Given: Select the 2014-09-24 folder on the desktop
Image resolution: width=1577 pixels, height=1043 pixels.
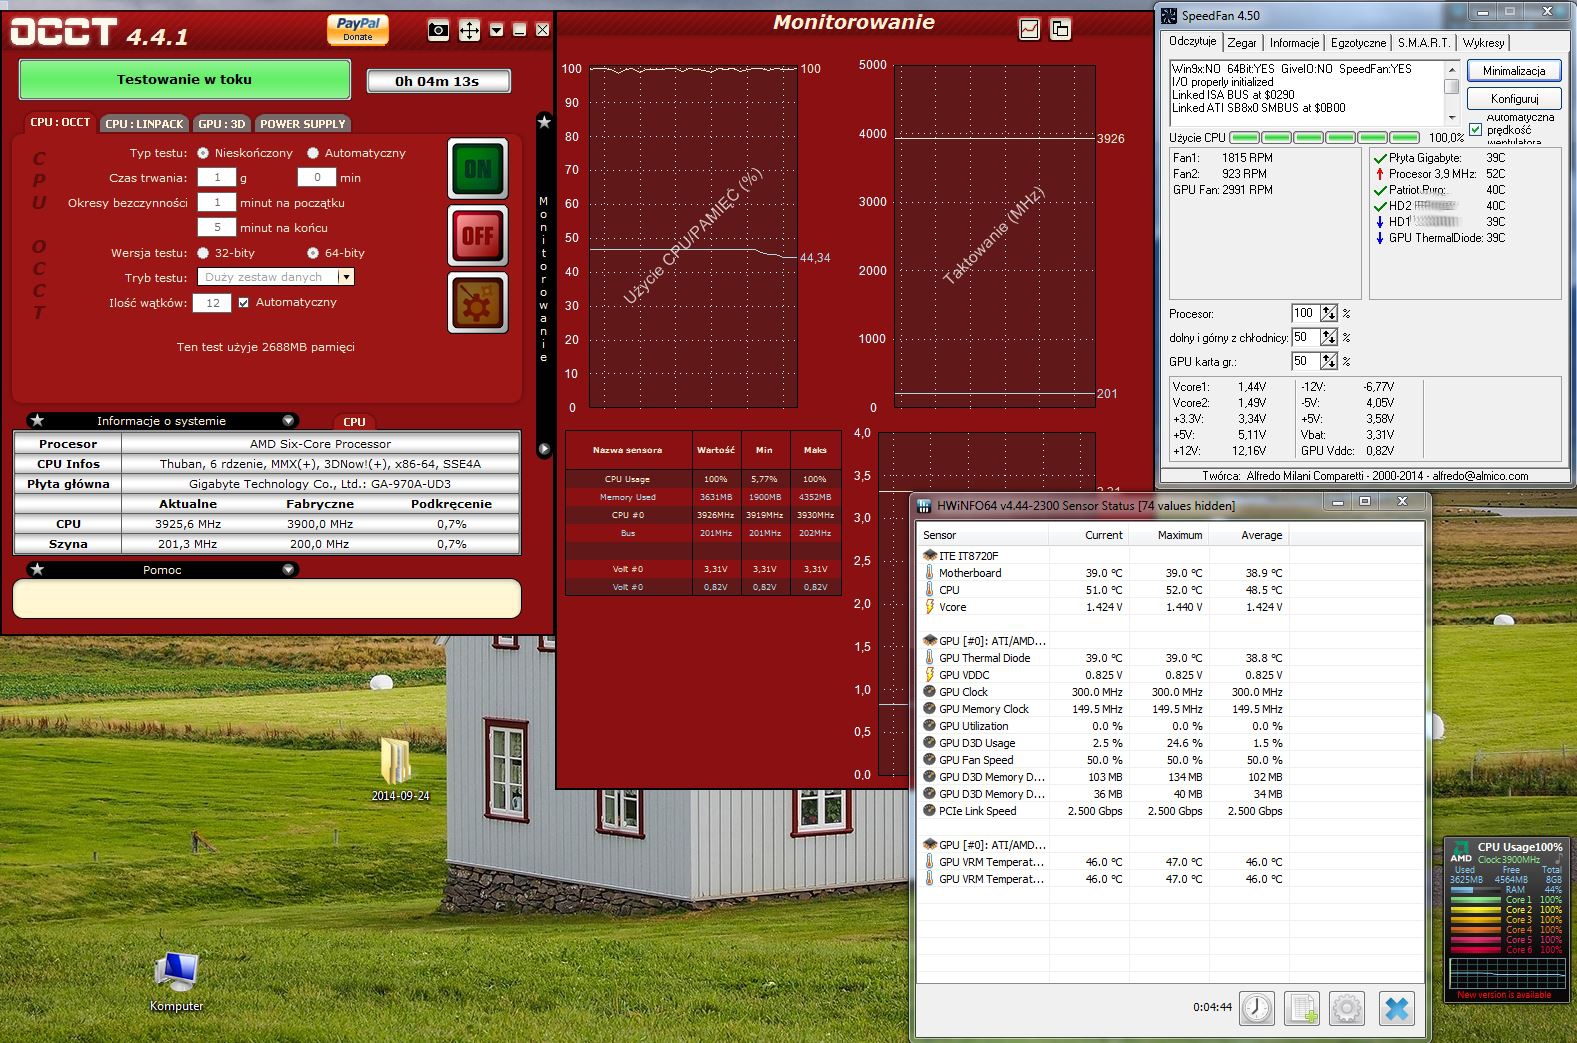Looking at the screenshot, I should [400, 770].
